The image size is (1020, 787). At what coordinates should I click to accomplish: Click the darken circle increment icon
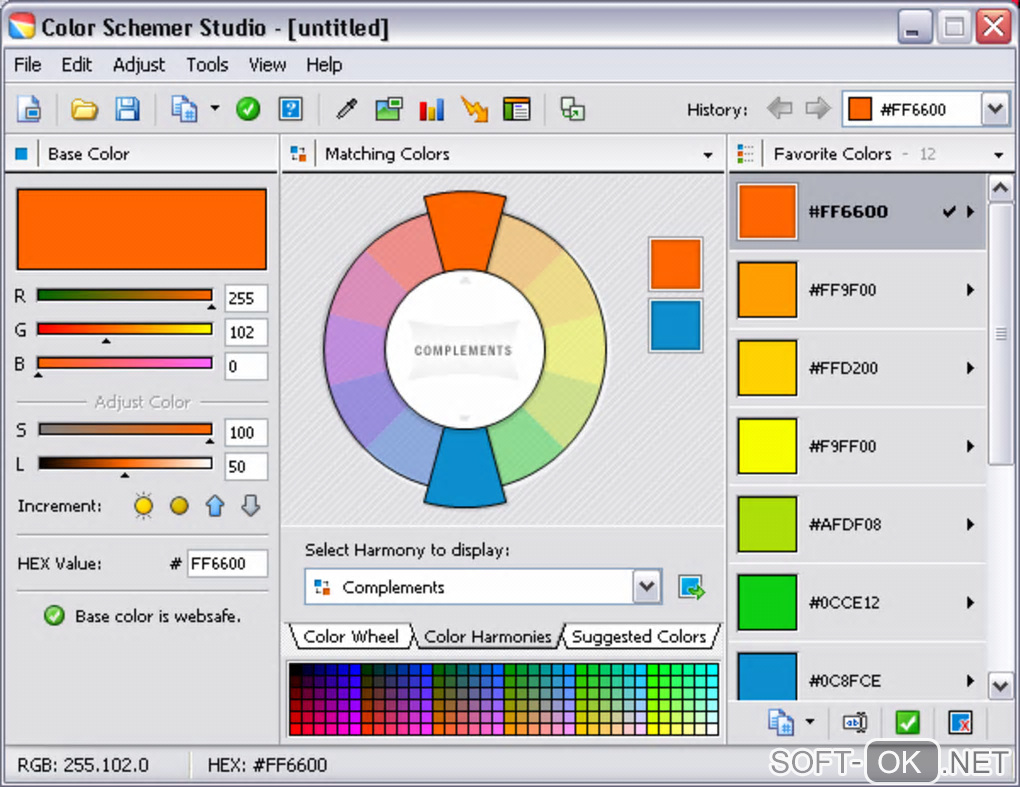tap(179, 505)
